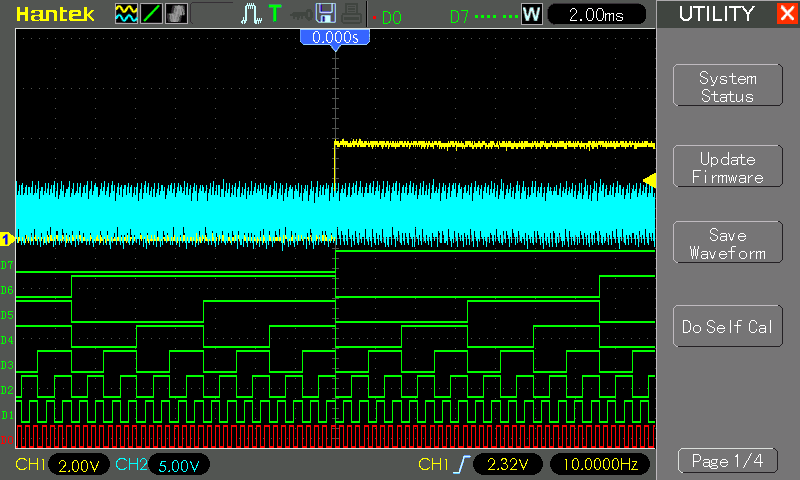Click the 2.32V trigger level readout
This screenshot has width=800, height=480.
(x=508, y=464)
